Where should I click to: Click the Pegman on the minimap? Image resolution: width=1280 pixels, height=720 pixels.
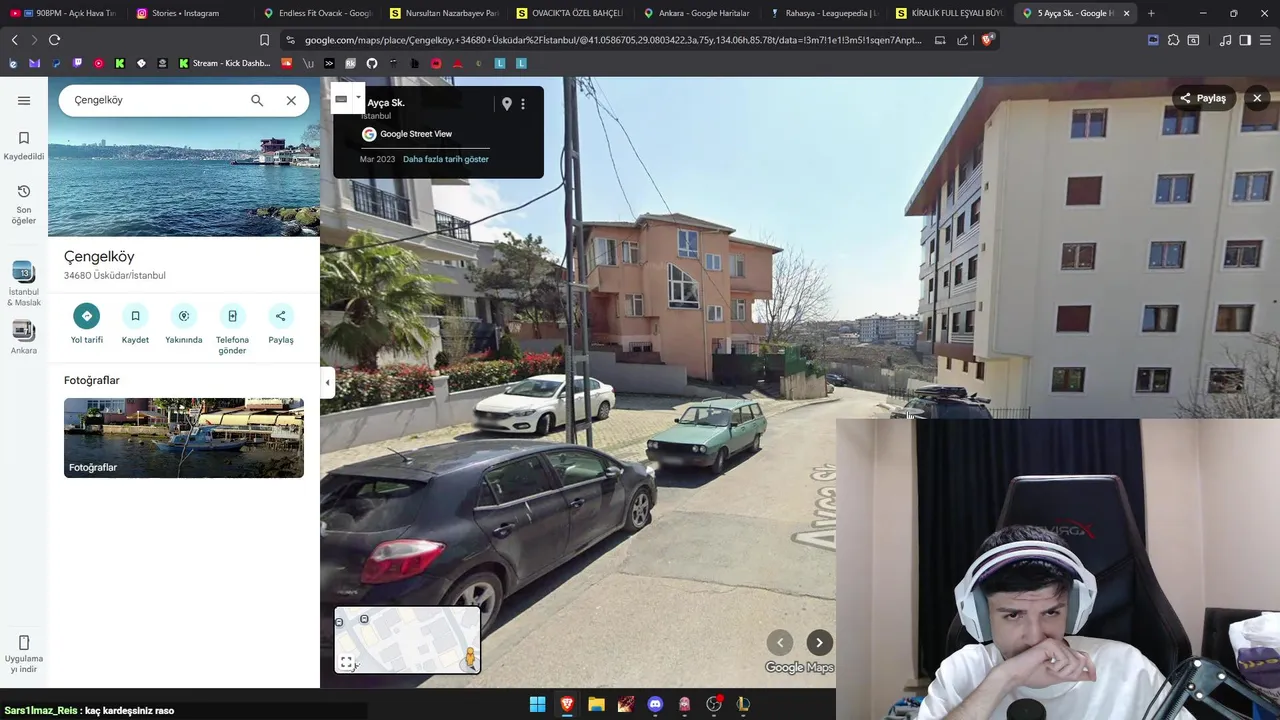click(470, 658)
